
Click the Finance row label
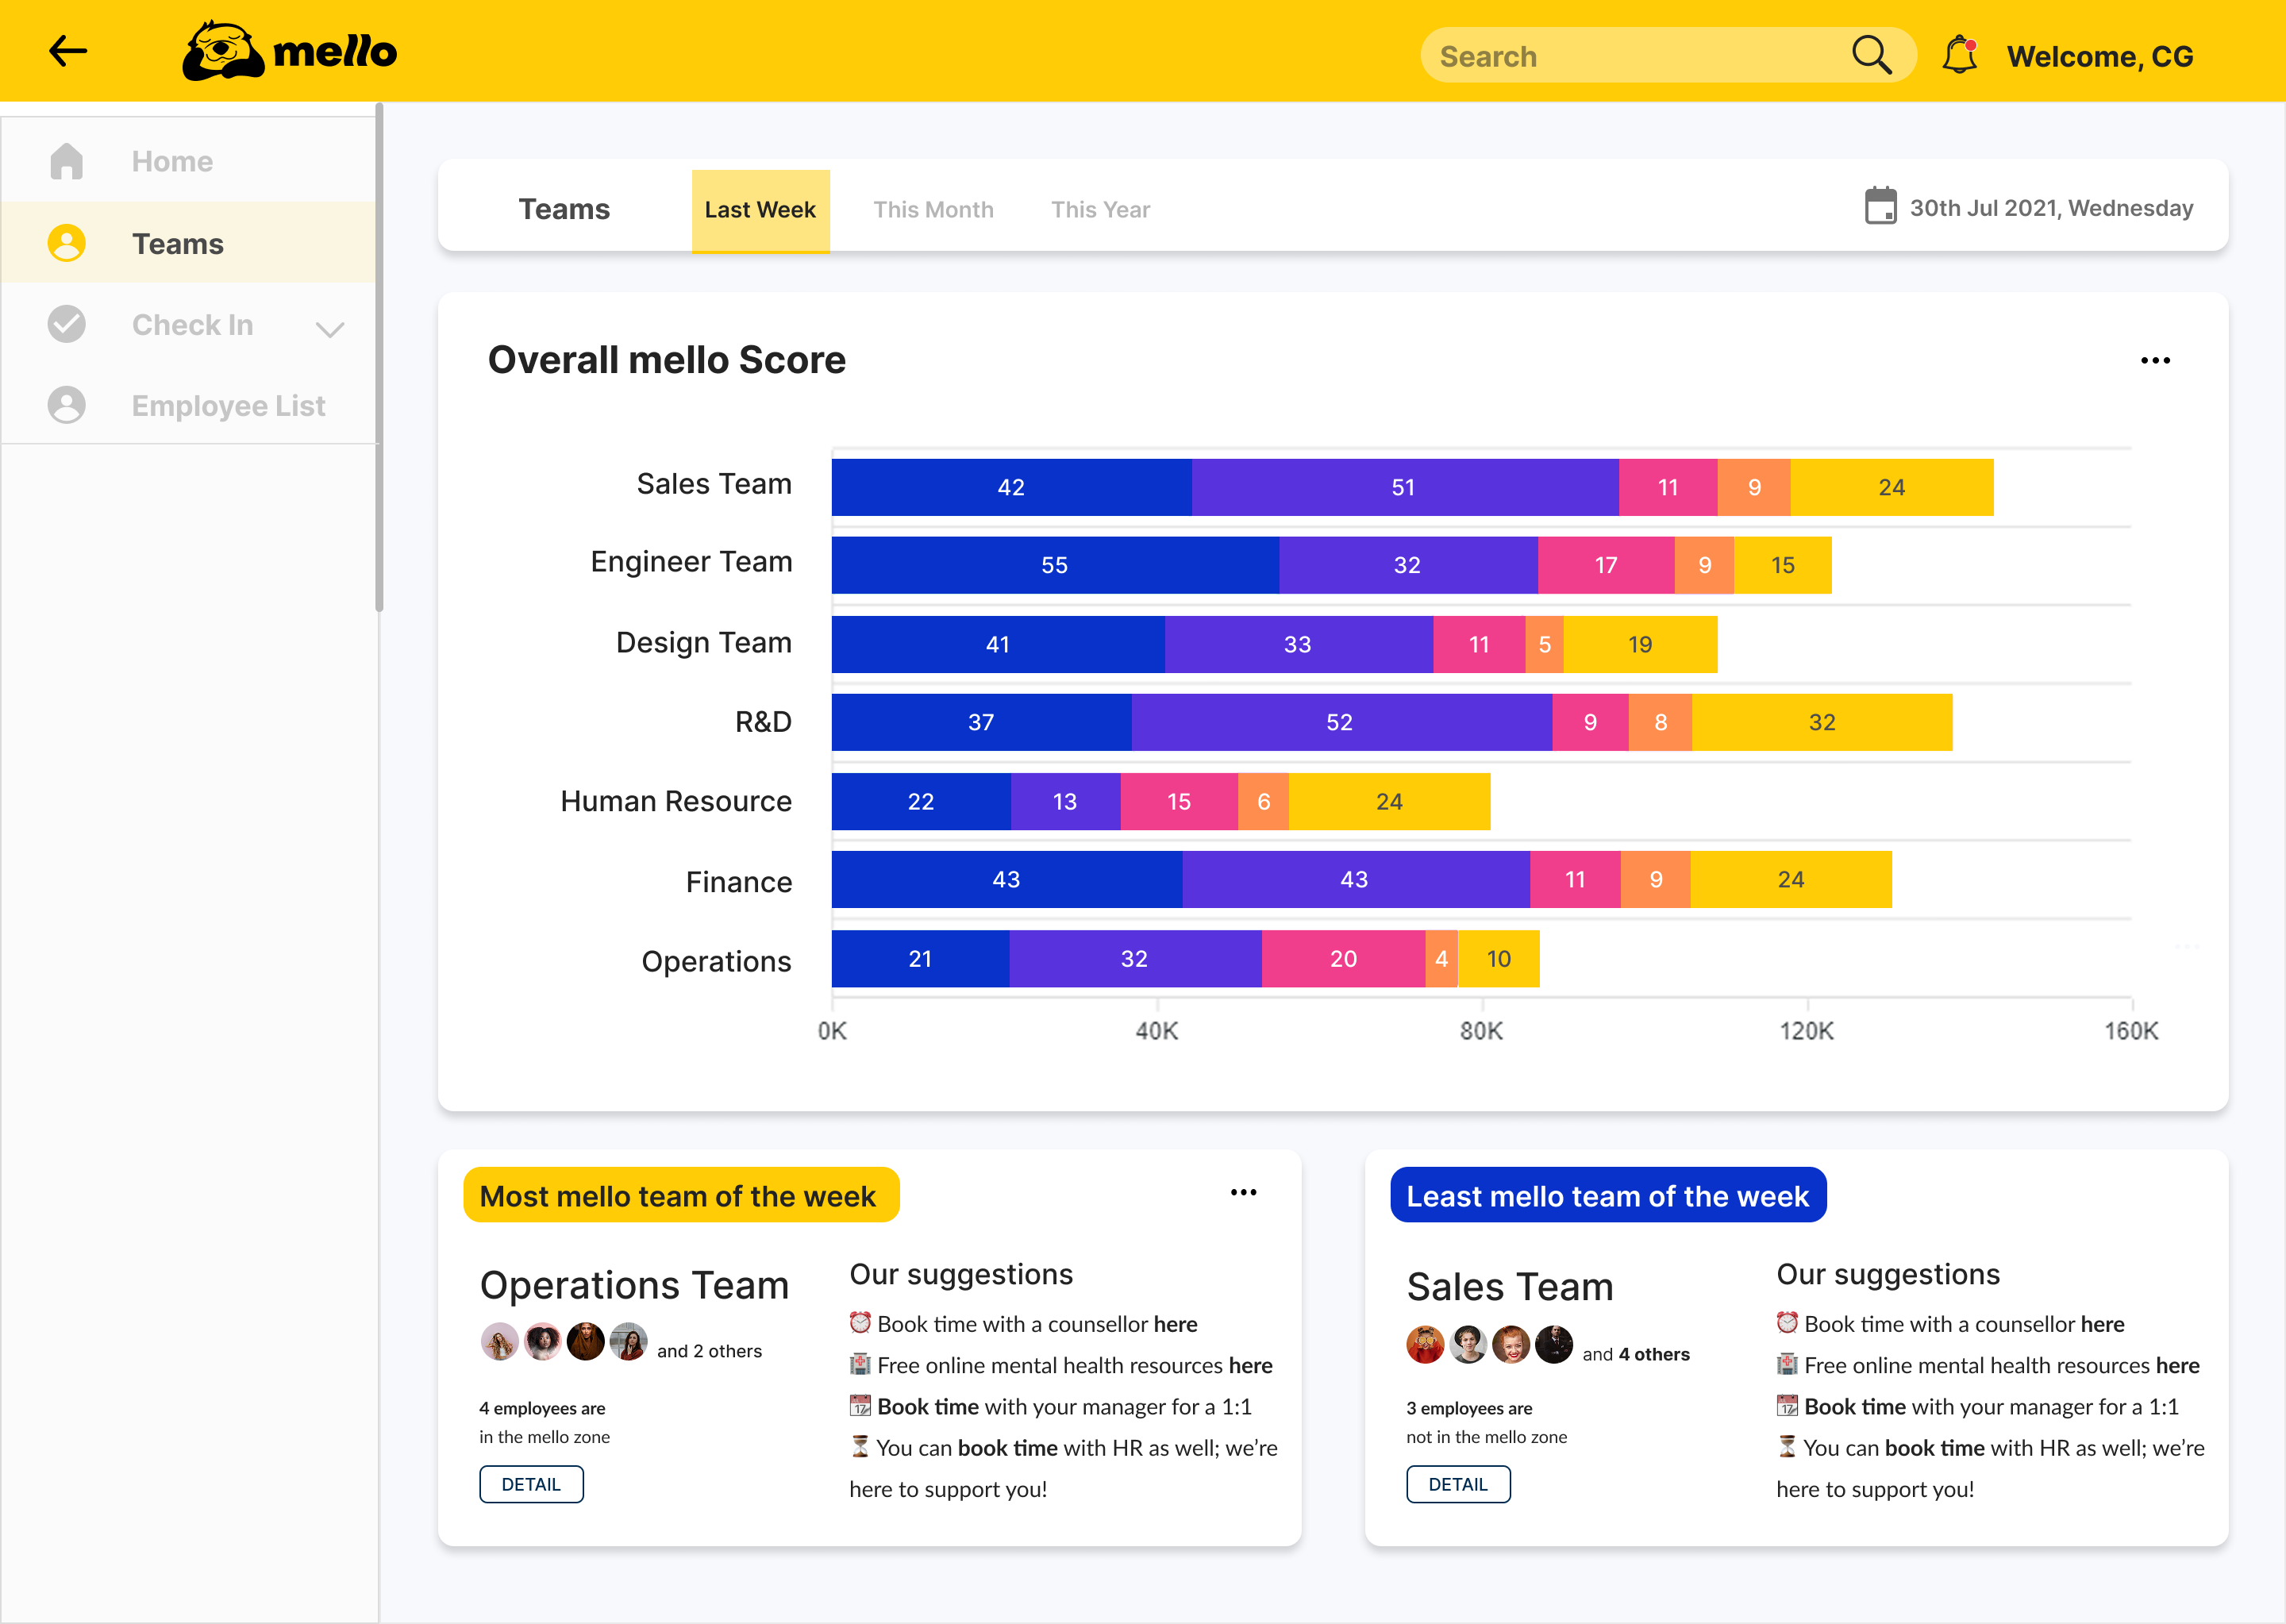click(738, 881)
